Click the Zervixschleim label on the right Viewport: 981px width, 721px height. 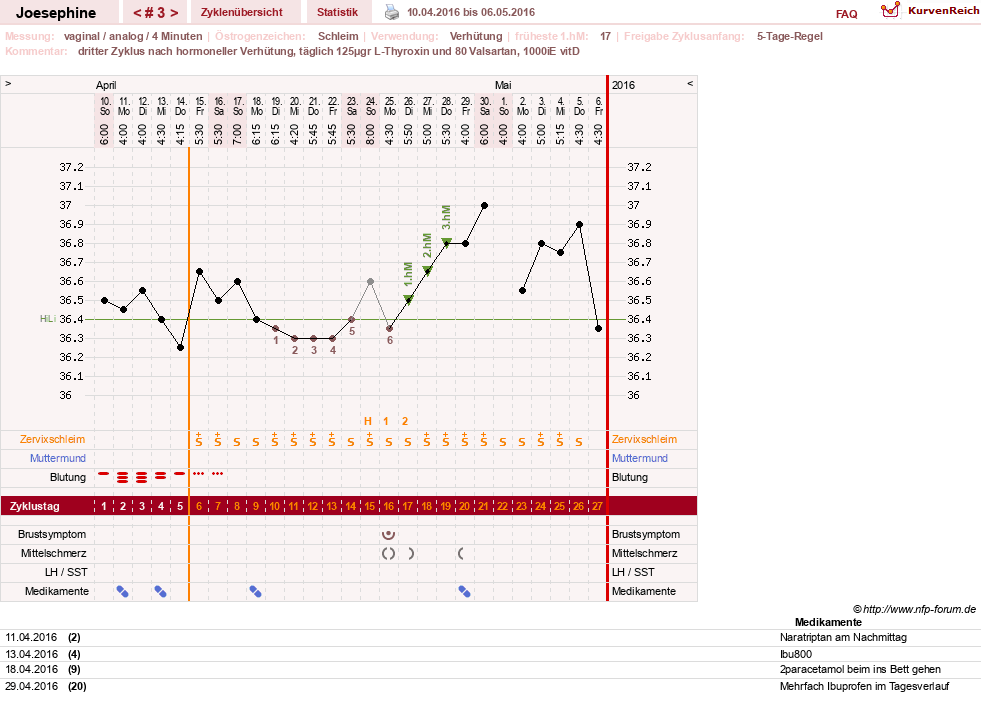pos(644,439)
